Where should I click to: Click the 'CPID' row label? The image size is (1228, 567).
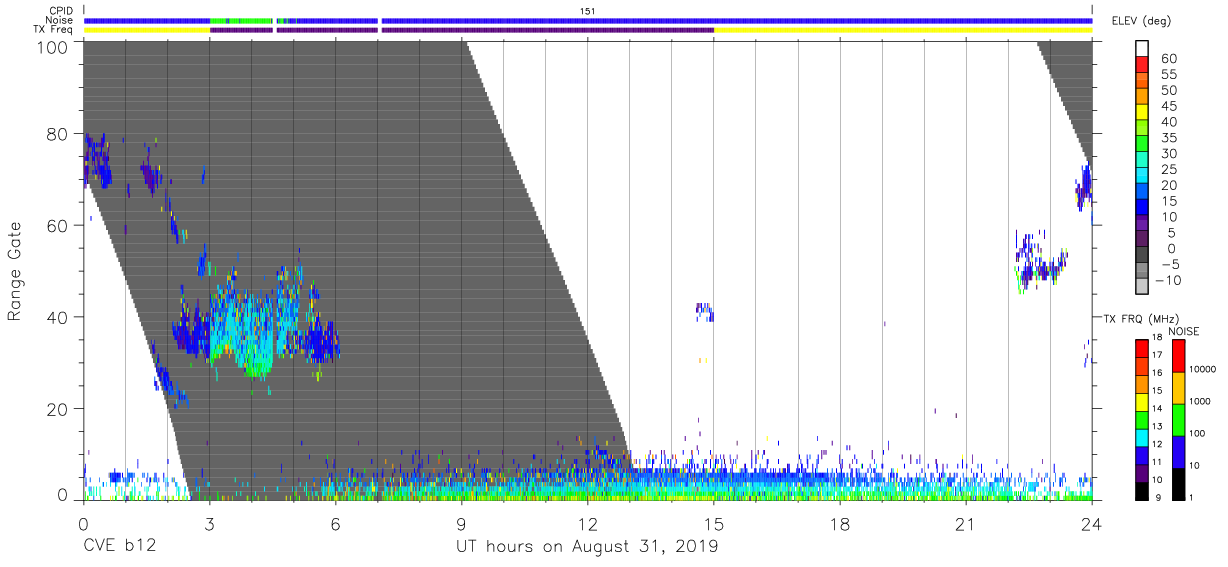(62, 11)
